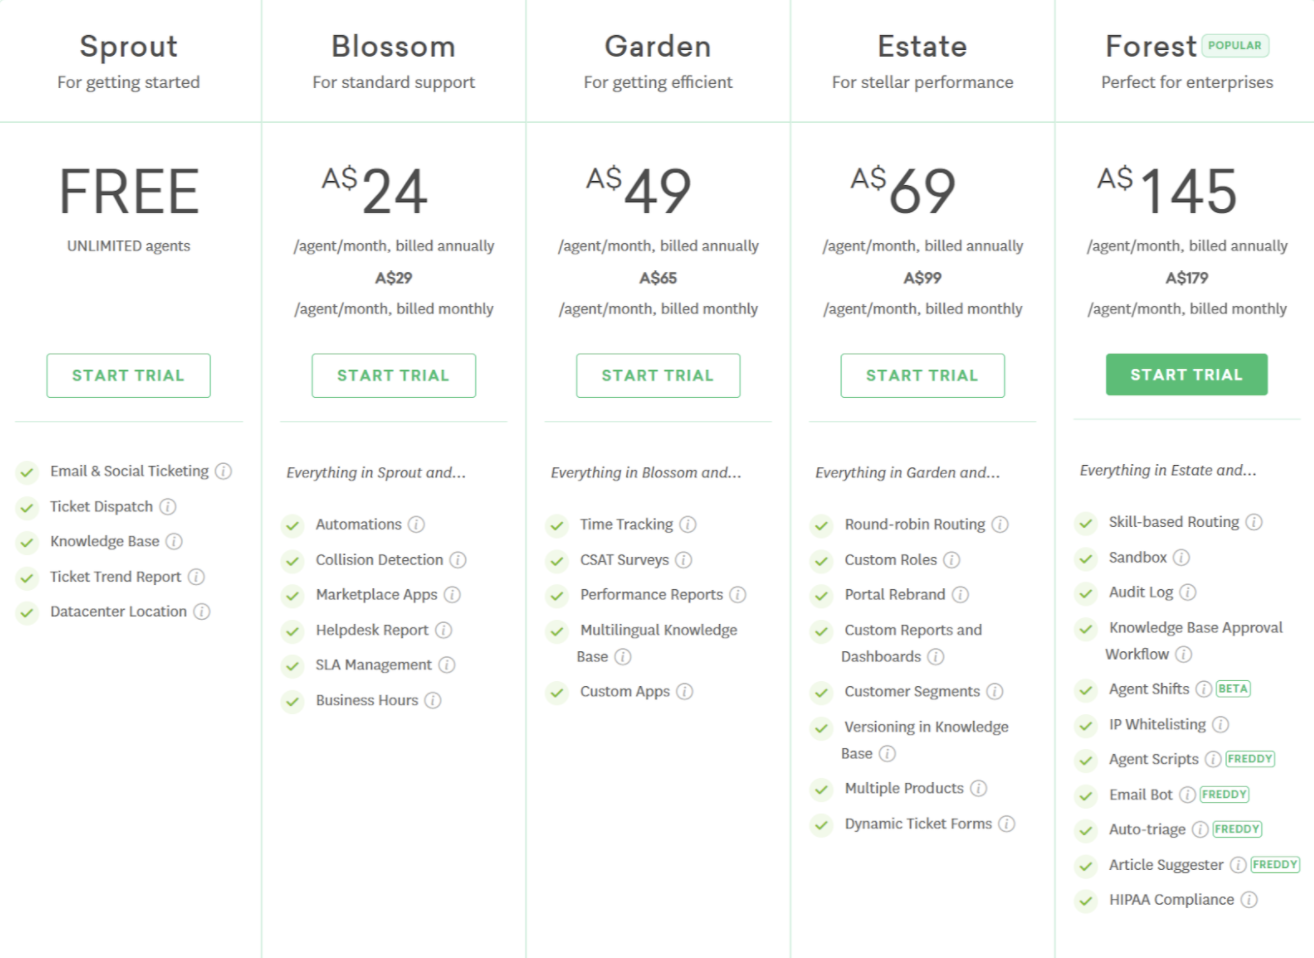
Task: Open info tooltip for HIPAA Compliance
Action: pos(1249,900)
